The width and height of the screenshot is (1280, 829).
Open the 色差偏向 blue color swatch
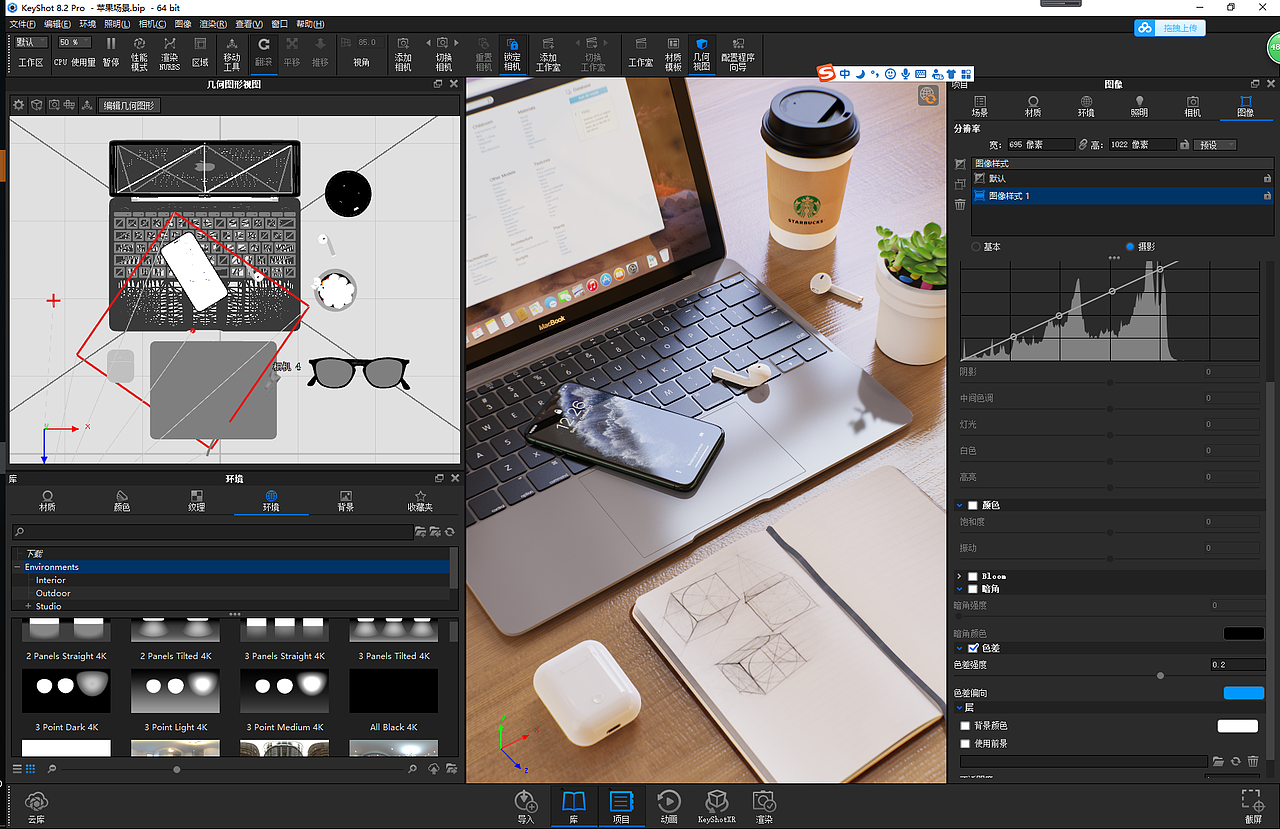click(1244, 693)
